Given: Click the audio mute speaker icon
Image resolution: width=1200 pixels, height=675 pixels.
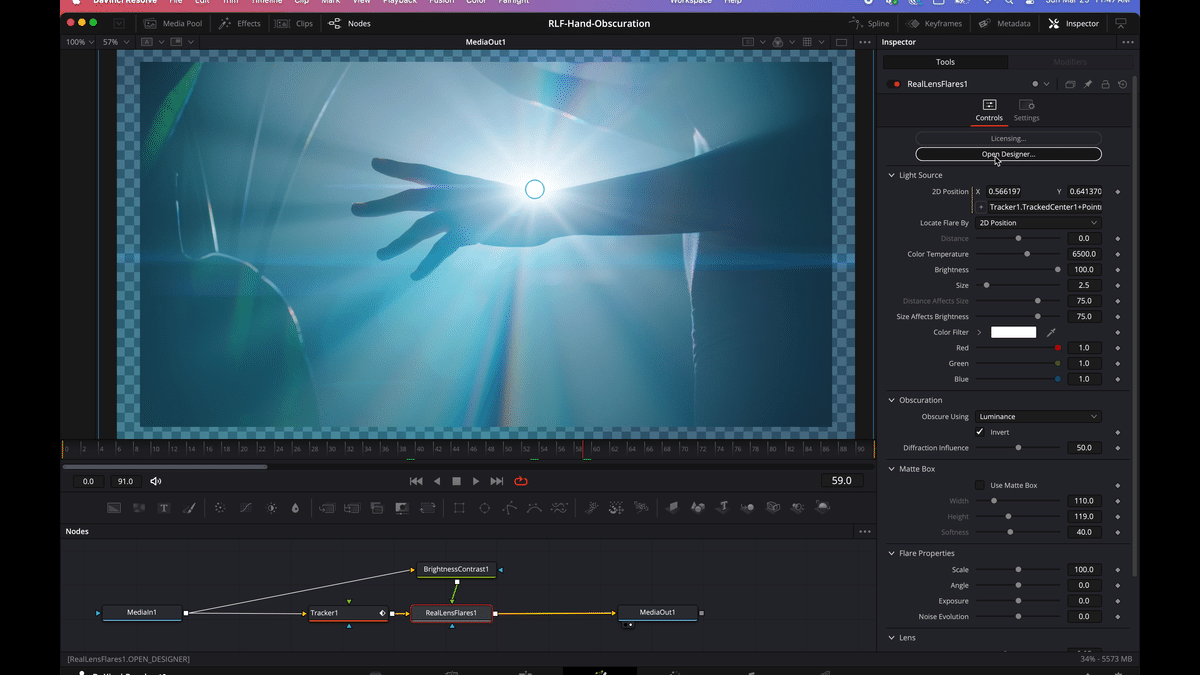Looking at the screenshot, I should point(156,481).
